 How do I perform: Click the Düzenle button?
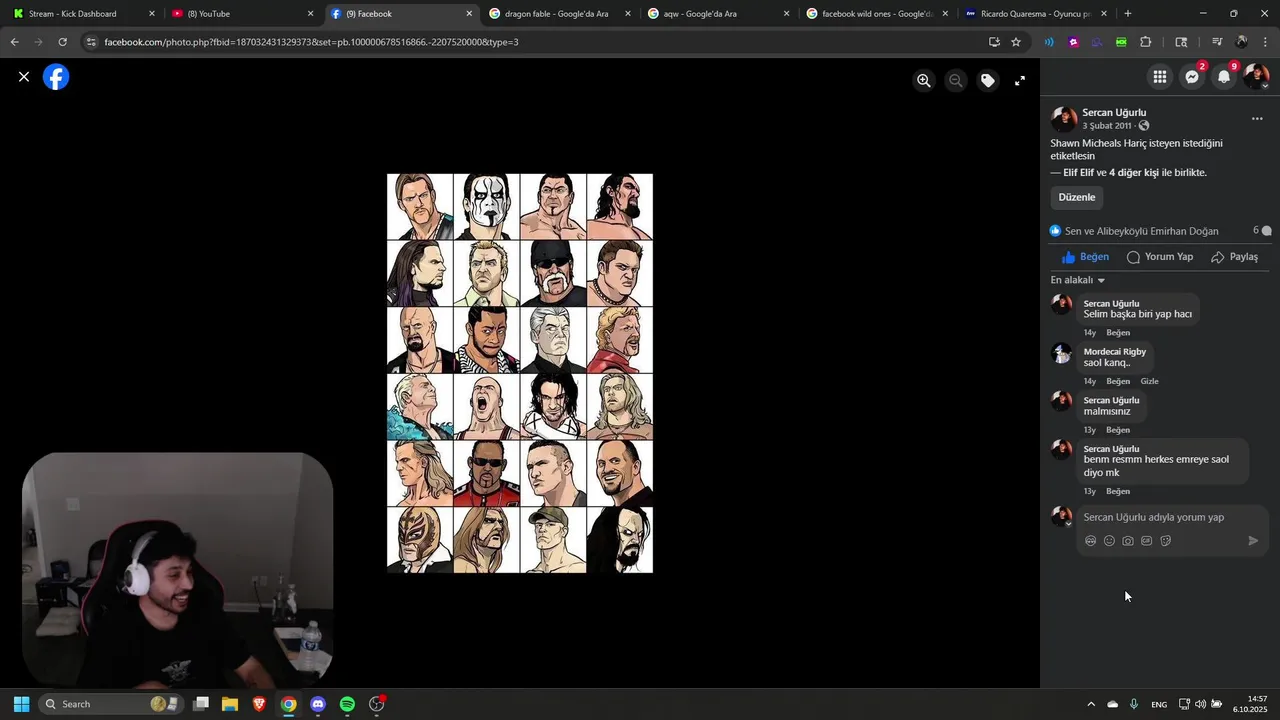click(x=1077, y=197)
